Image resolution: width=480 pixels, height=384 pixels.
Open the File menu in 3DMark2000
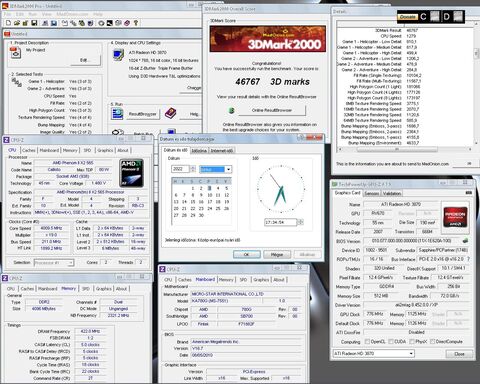[x=7, y=14]
